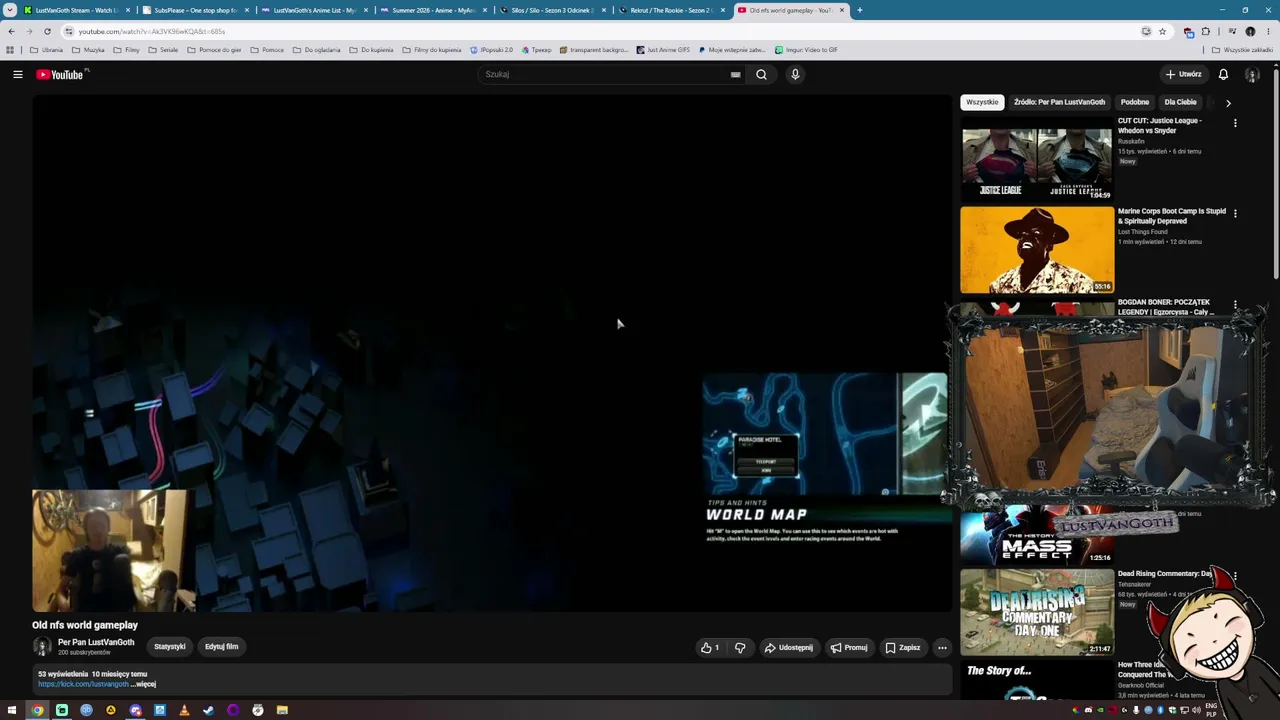Open a new browser tab
The height and width of the screenshot is (720, 1280).
pos(859,10)
